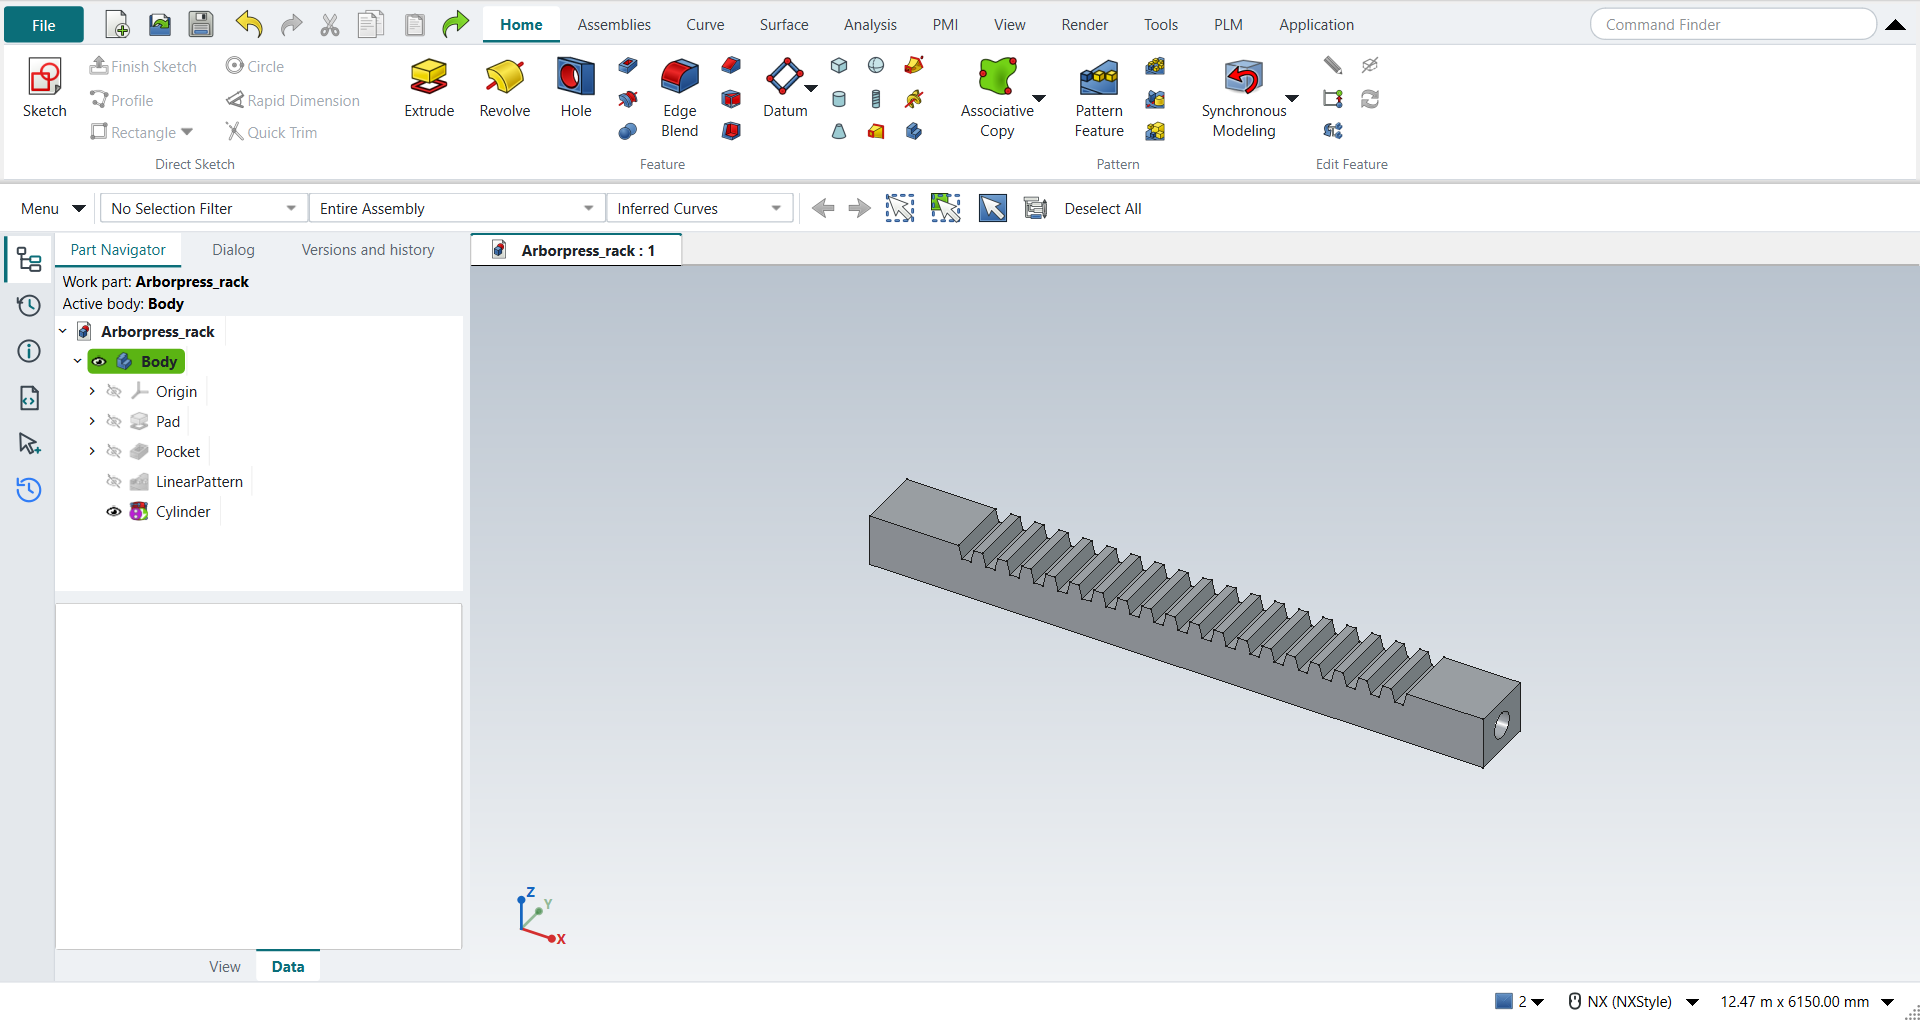Switch to the View bottom tab
The image size is (1920, 1020).
pyautogui.click(x=225, y=966)
